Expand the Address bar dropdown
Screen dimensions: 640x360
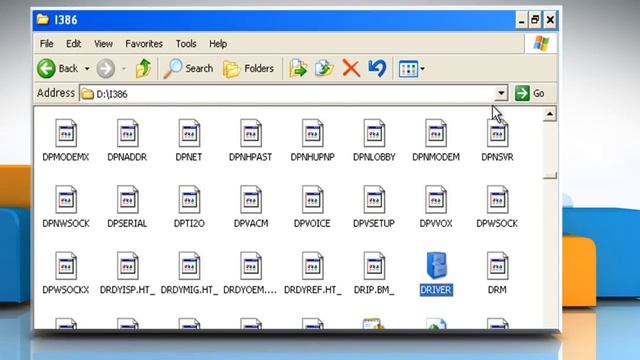pos(501,93)
